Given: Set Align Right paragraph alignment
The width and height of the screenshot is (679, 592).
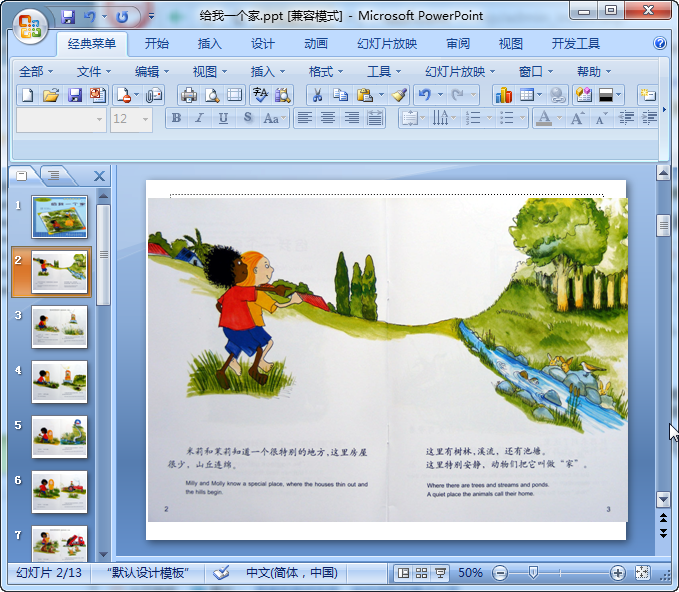Looking at the screenshot, I should [x=352, y=118].
